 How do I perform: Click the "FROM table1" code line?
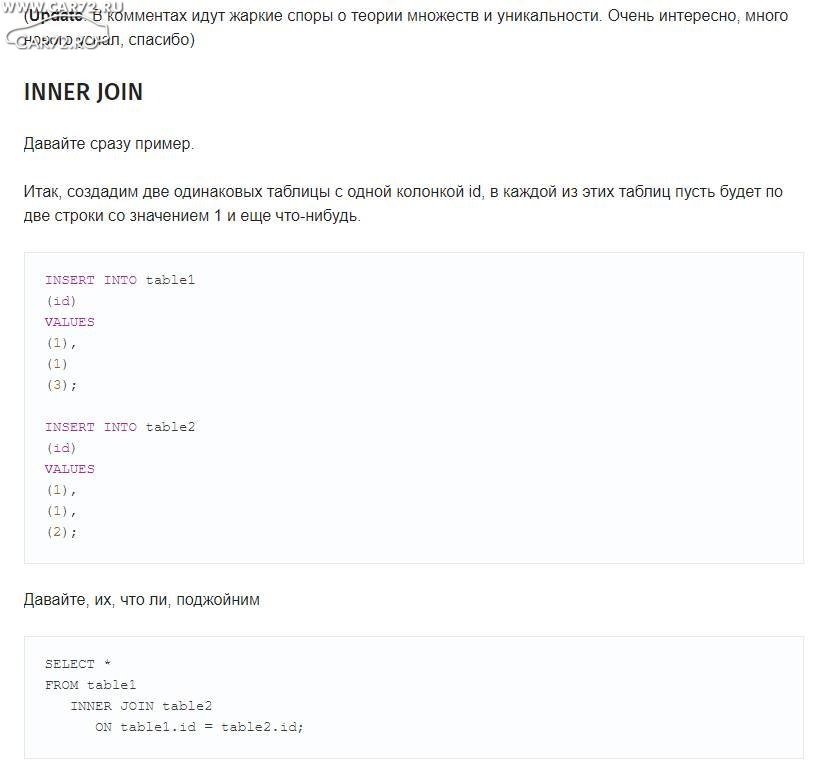coord(90,685)
